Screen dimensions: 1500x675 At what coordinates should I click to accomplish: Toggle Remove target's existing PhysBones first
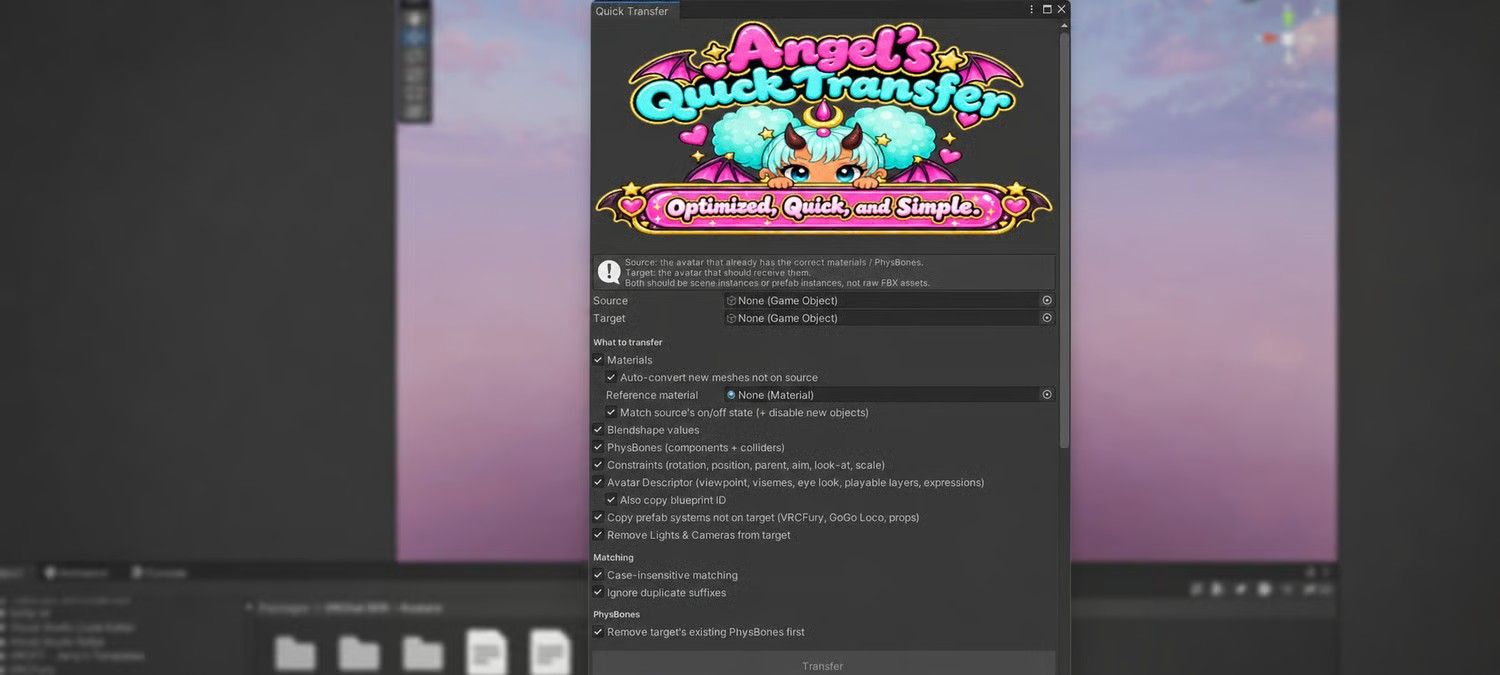[x=598, y=632]
